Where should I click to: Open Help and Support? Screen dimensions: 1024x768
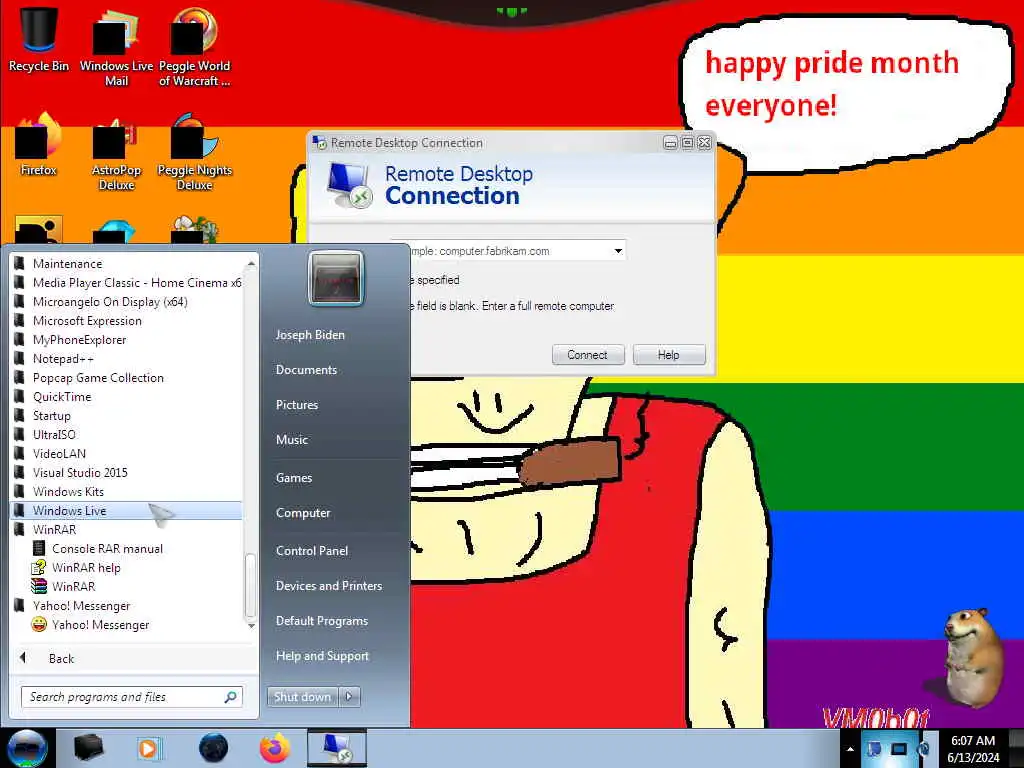323,656
